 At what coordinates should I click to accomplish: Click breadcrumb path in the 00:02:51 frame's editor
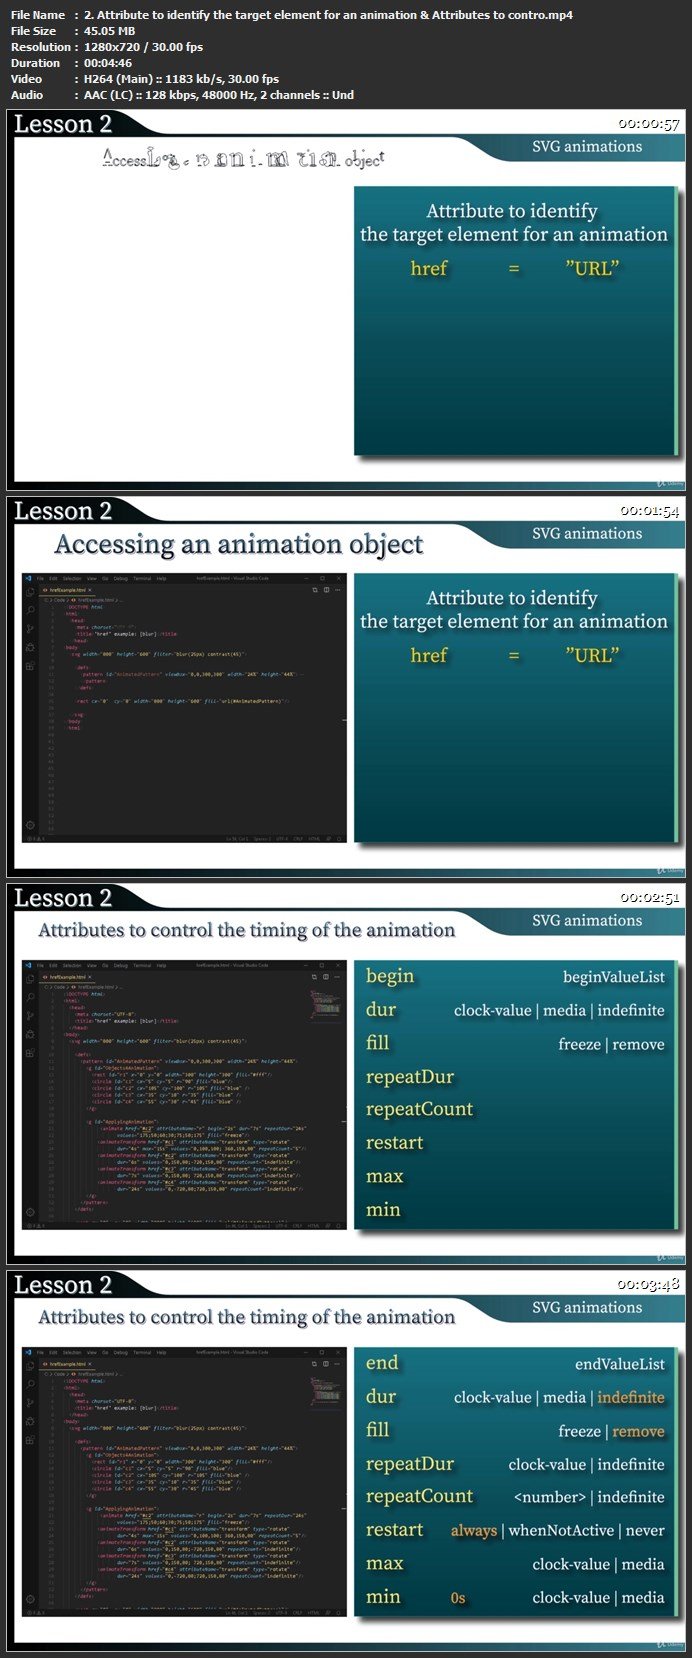pos(82,987)
